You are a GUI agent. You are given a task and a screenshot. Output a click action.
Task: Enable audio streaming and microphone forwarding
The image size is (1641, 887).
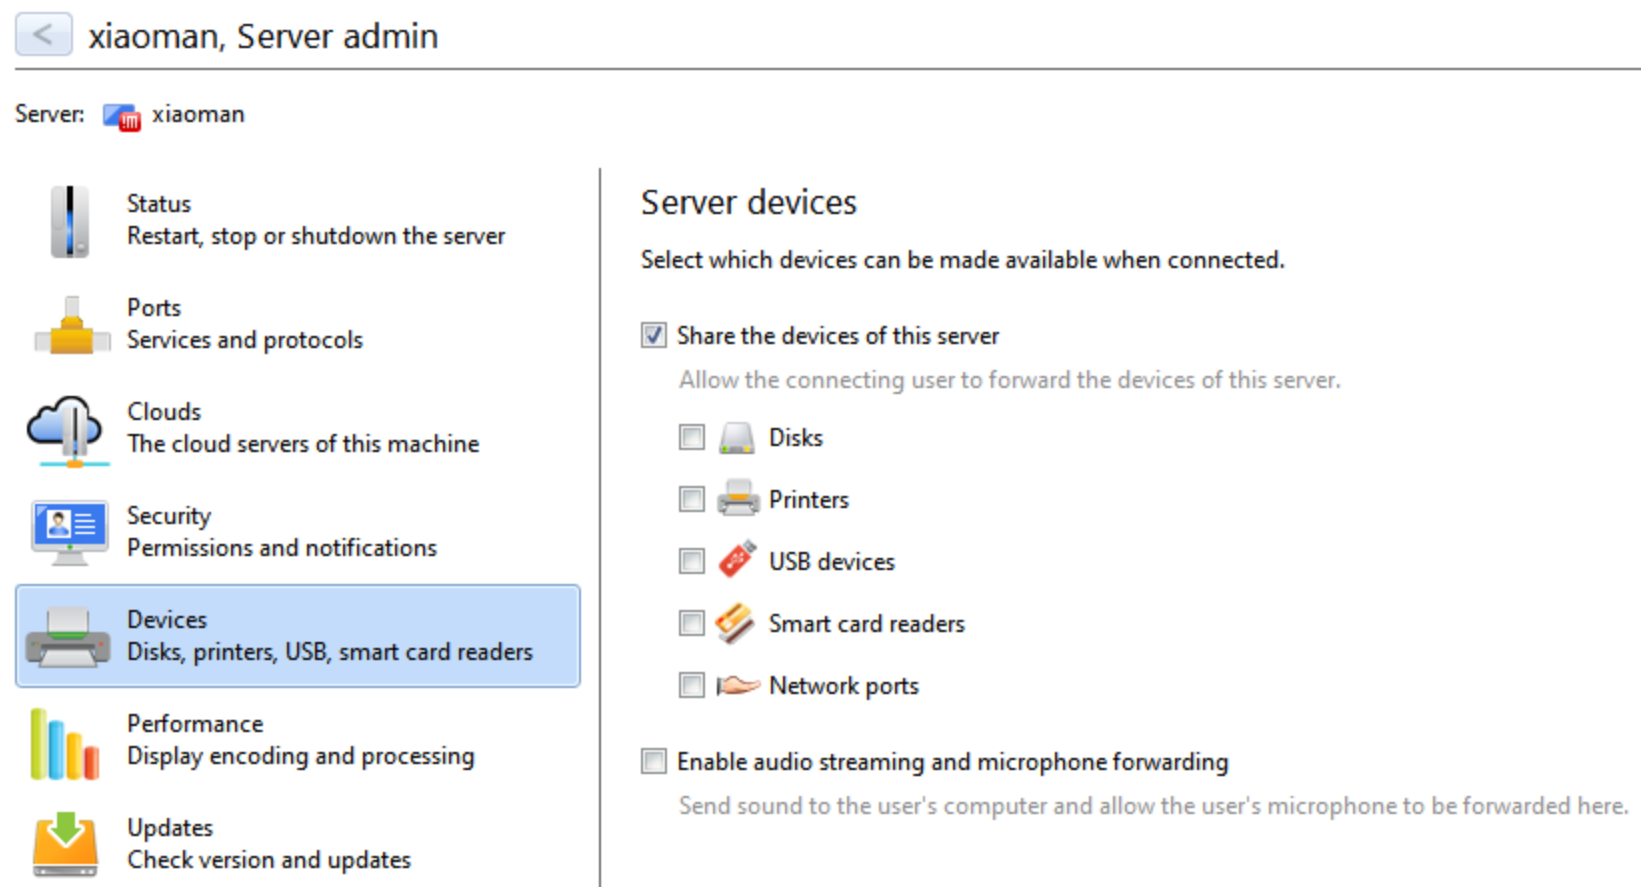(x=654, y=761)
